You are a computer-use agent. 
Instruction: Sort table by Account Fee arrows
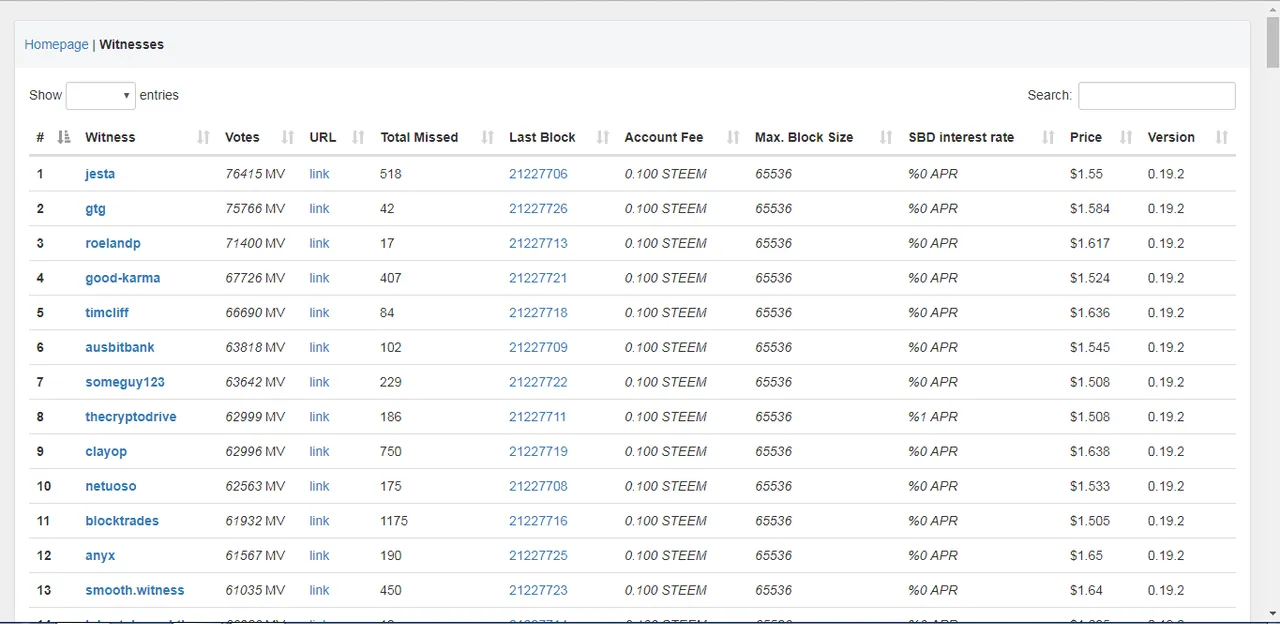733,137
